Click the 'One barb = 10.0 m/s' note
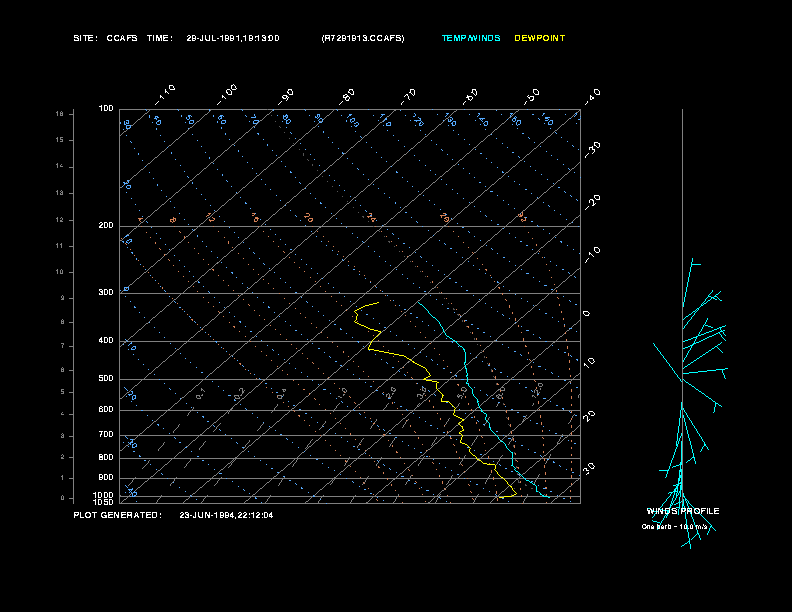The width and height of the screenshot is (792, 612). tap(674, 527)
